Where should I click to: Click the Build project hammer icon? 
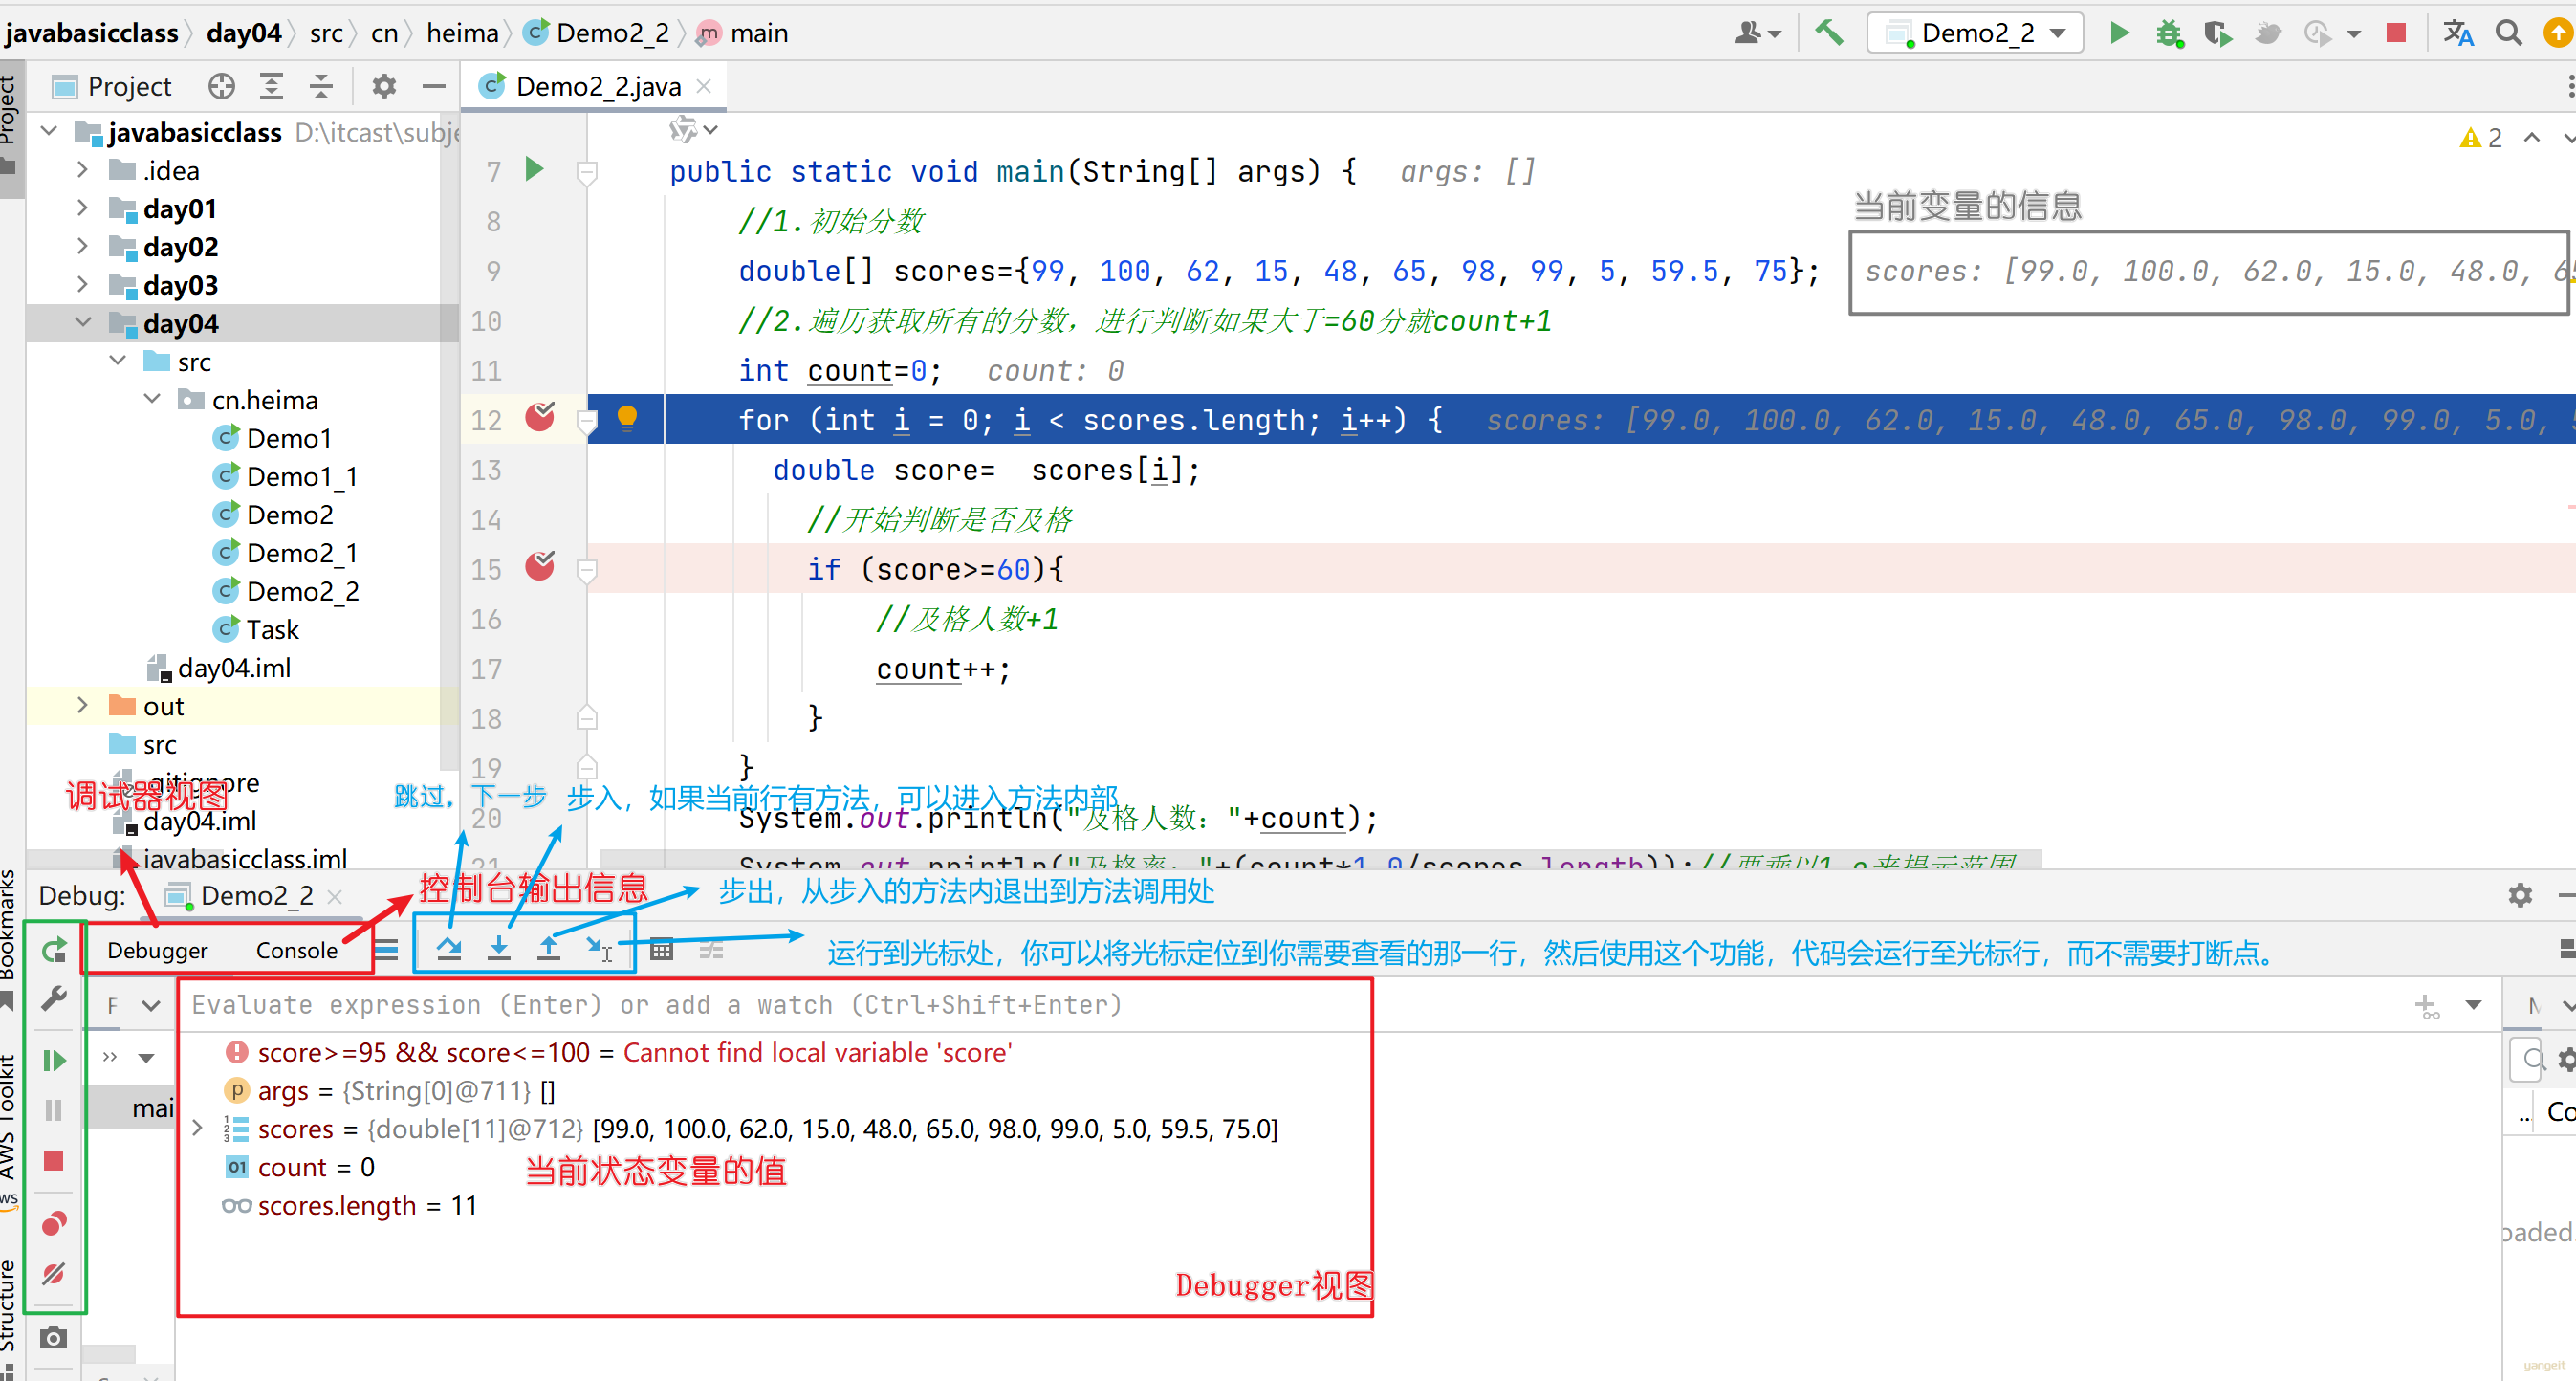(1829, 33)
